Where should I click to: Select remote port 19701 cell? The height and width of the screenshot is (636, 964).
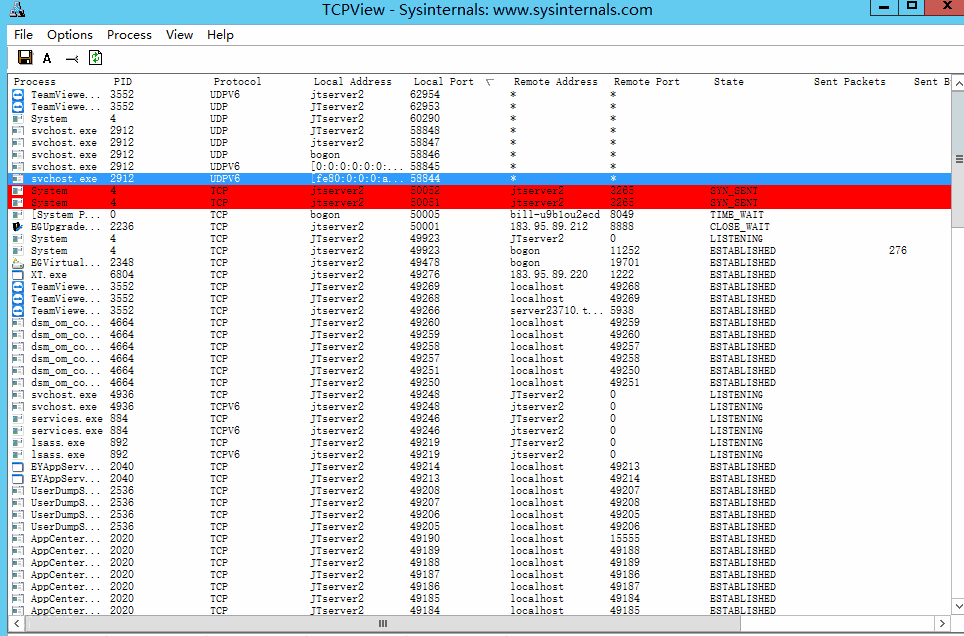pos(625,263)
